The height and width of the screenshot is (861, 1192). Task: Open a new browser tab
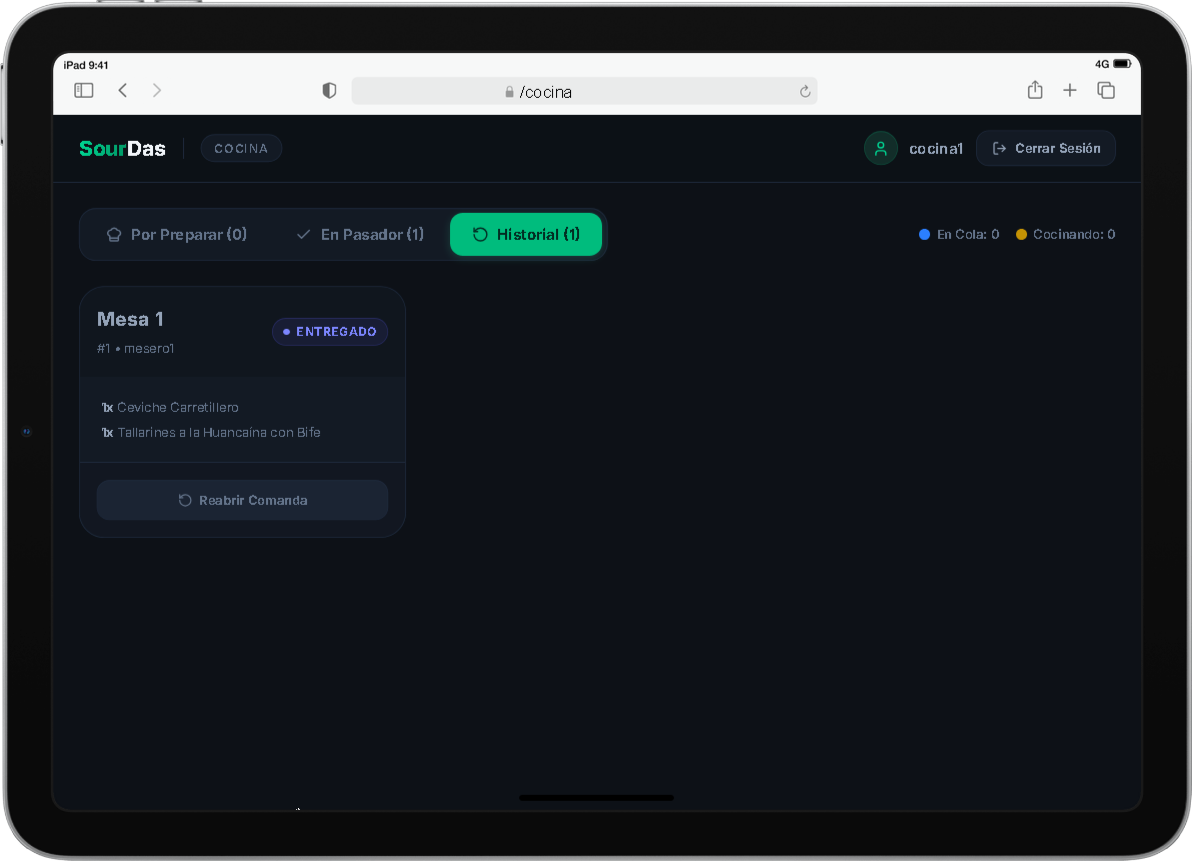coord(1070,90)
